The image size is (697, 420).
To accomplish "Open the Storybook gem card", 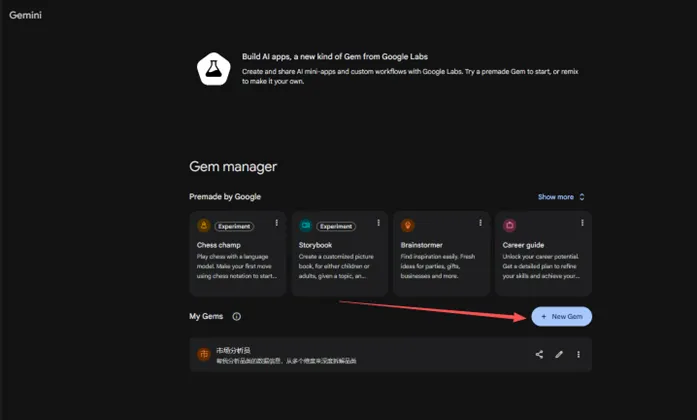I will (x=340, y=253).
